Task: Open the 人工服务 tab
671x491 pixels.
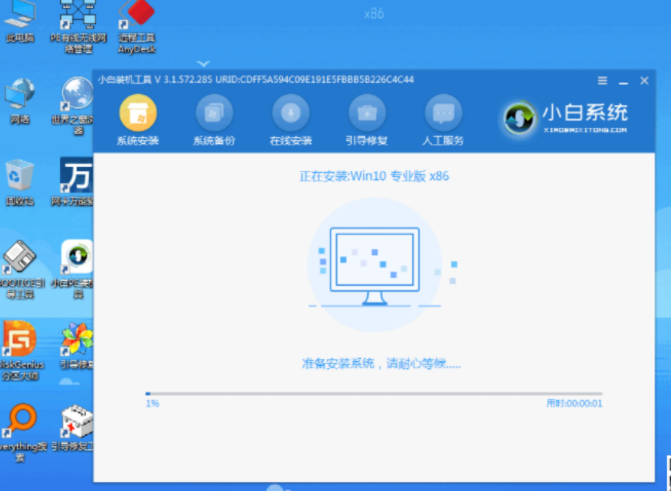Action: (x=443, y=121)
